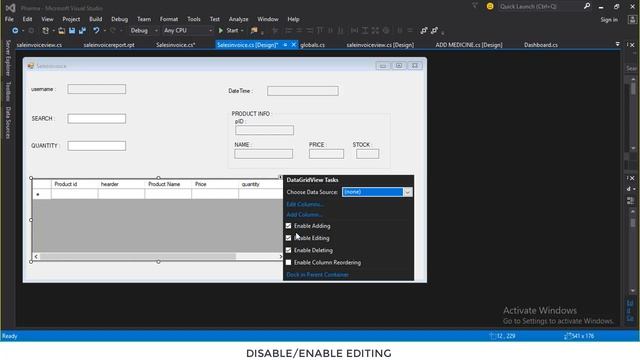Select the PRICE text box
Image resolution: width=640 pixels, height=360 pixels.
[327, 154]
